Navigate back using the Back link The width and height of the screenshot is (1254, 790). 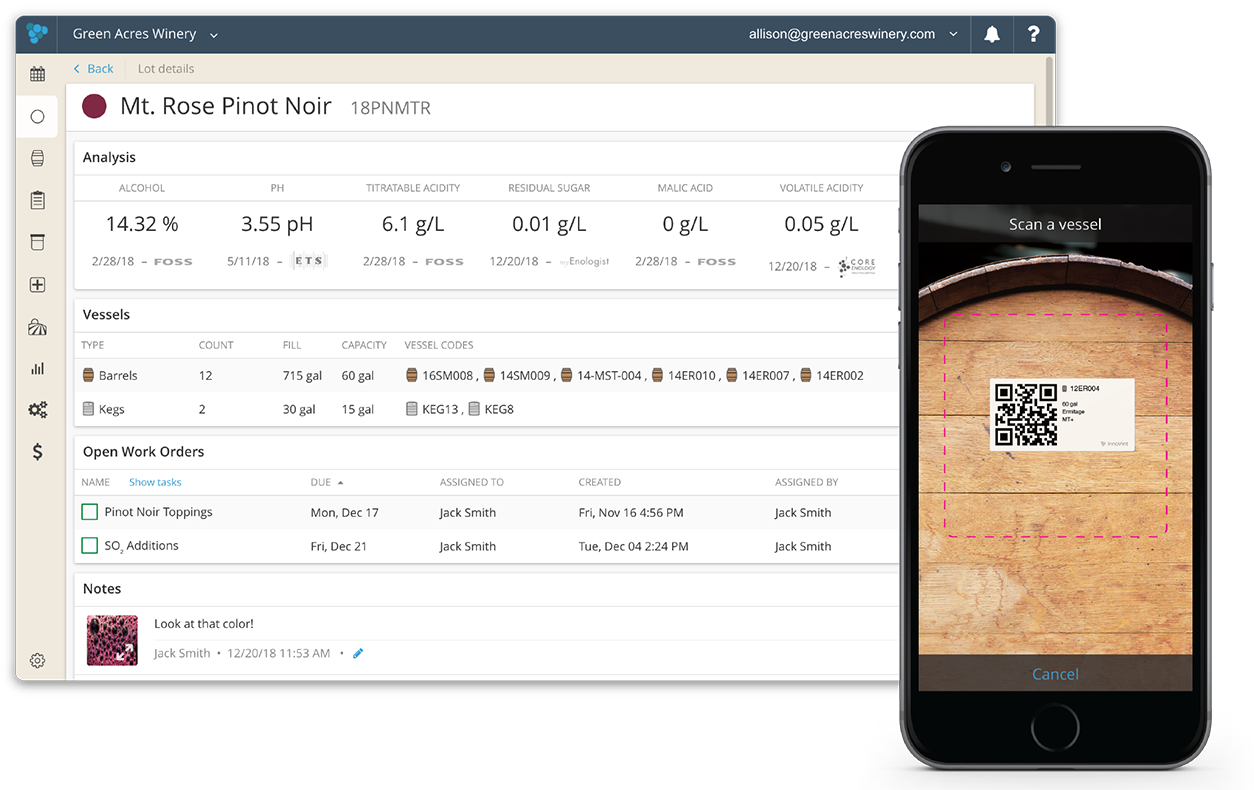click(93, 68)
